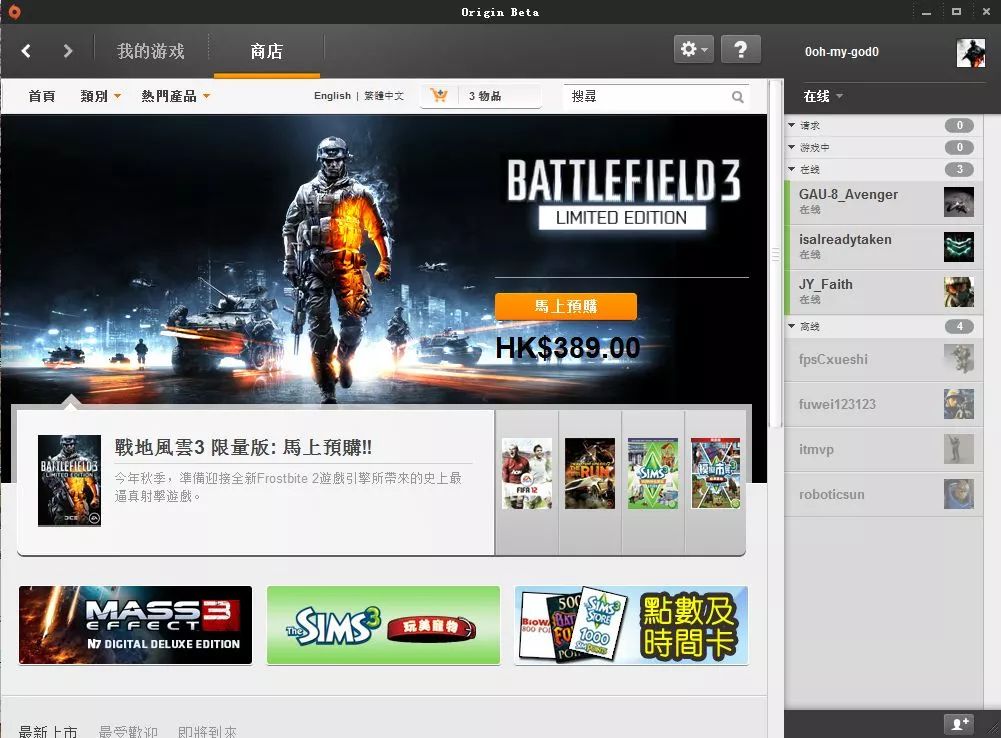Click the forward navigation arrow
1001x738 pixels.
click(67, 49)
